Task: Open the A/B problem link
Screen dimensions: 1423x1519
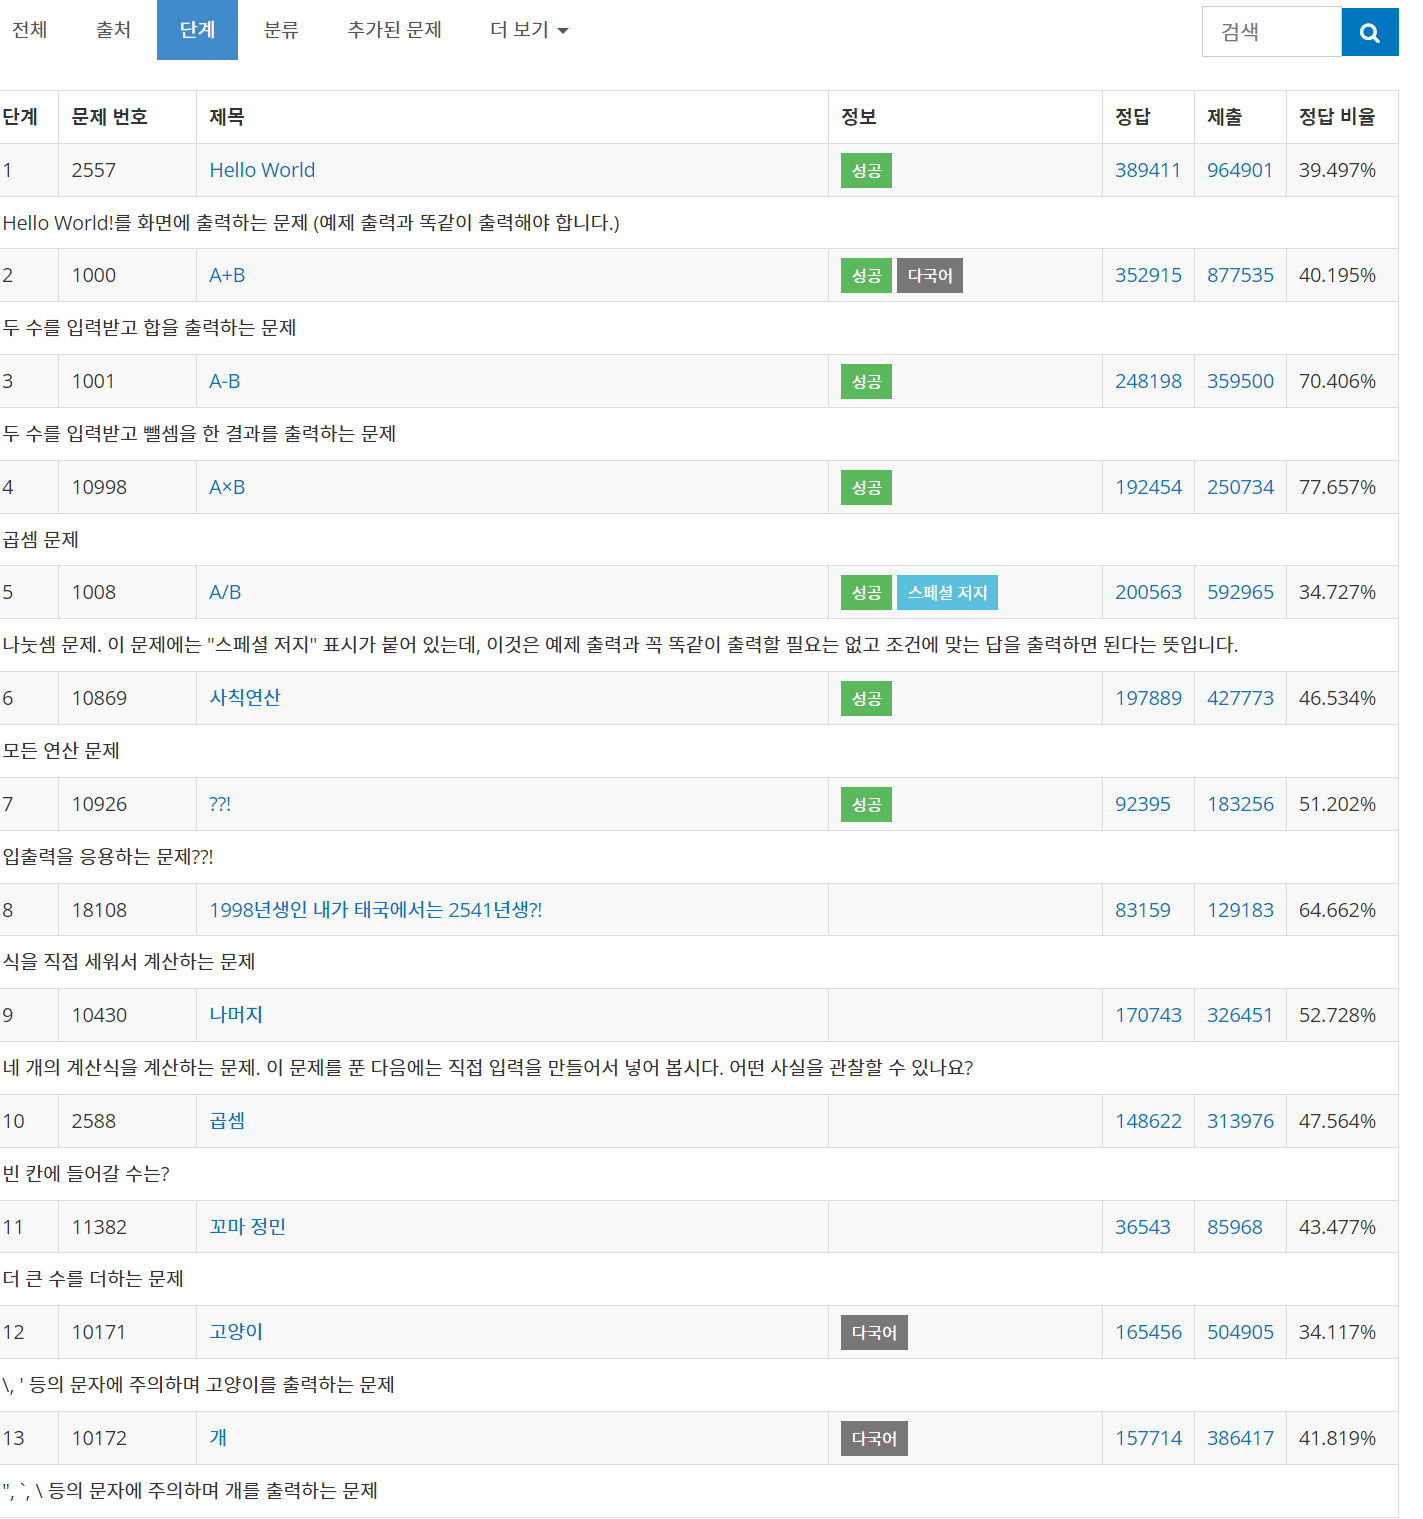Action: [225, 592]
